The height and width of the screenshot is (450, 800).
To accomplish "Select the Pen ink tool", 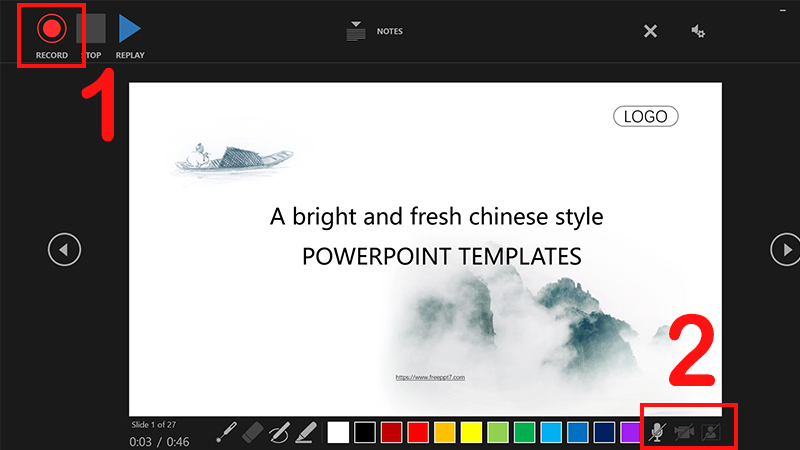I will tap(279, 432).
